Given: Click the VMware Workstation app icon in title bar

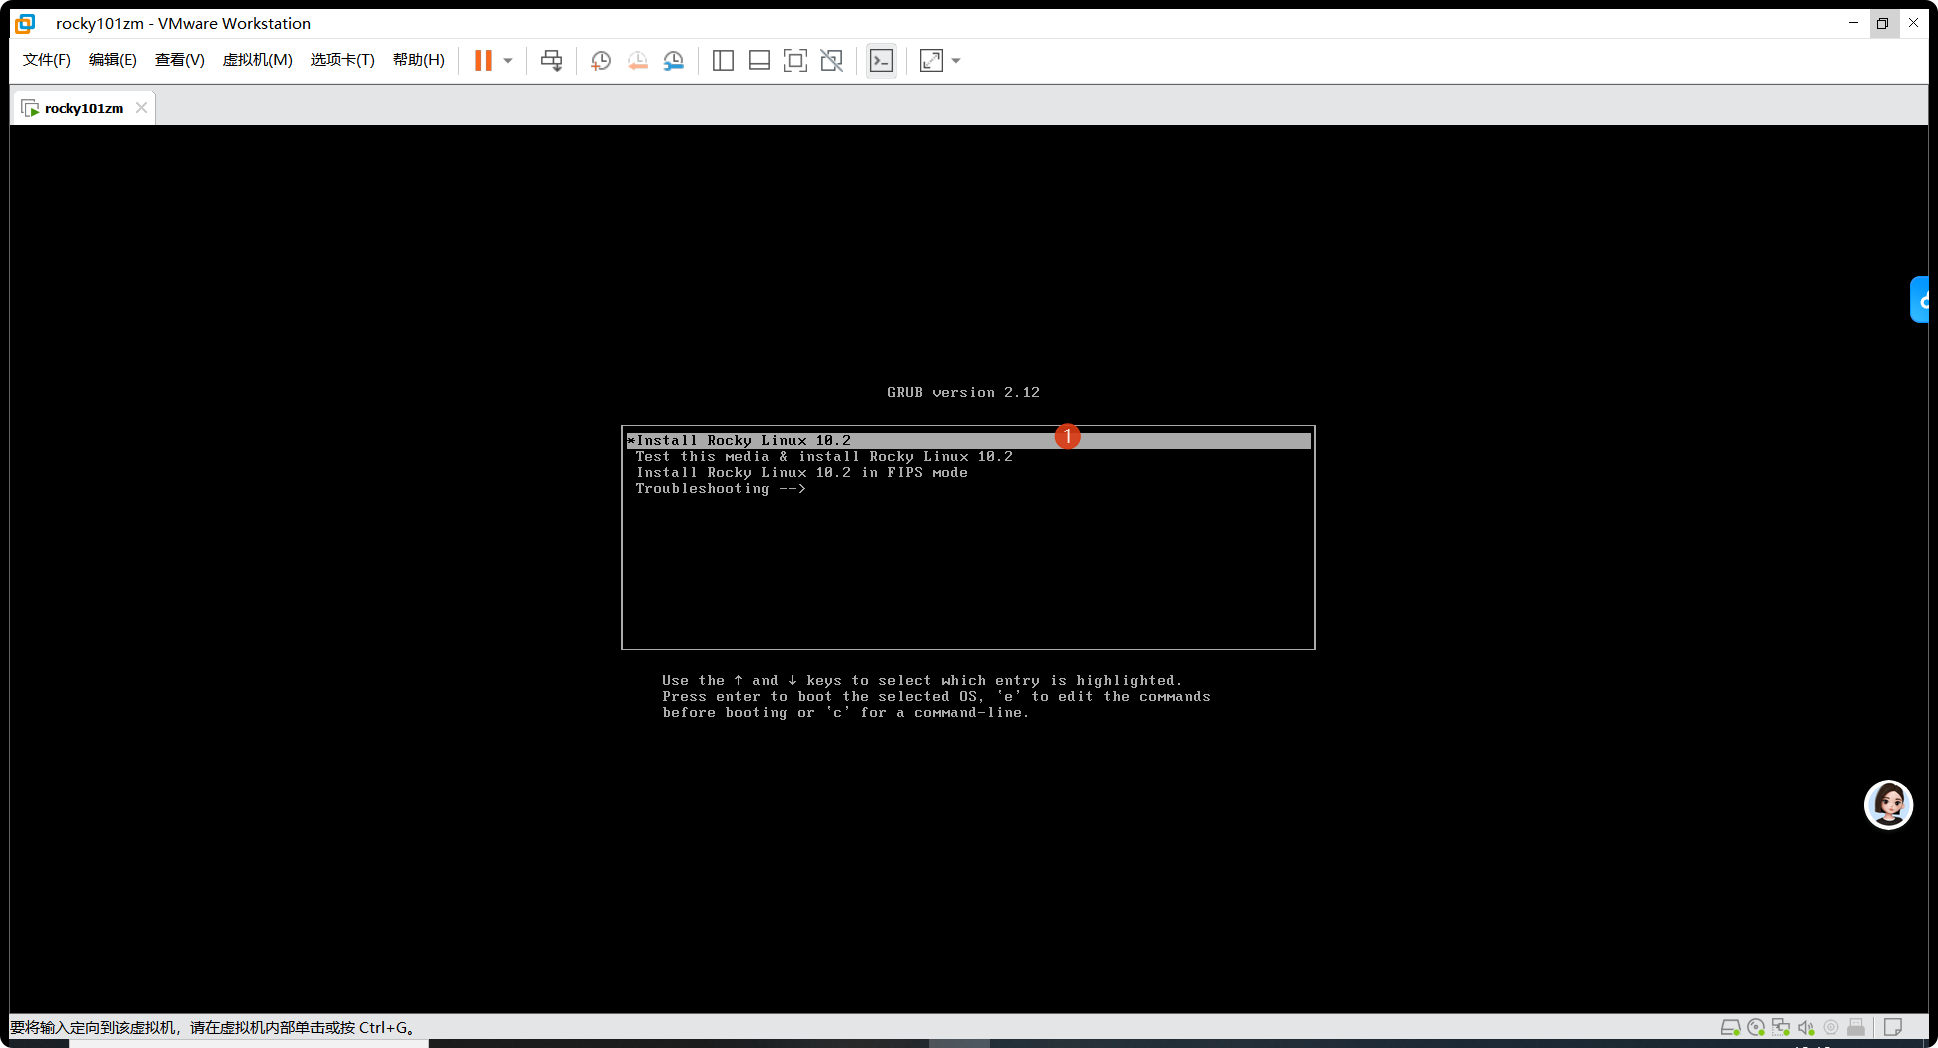Looking at the screenshot, I should click(25, 23).
